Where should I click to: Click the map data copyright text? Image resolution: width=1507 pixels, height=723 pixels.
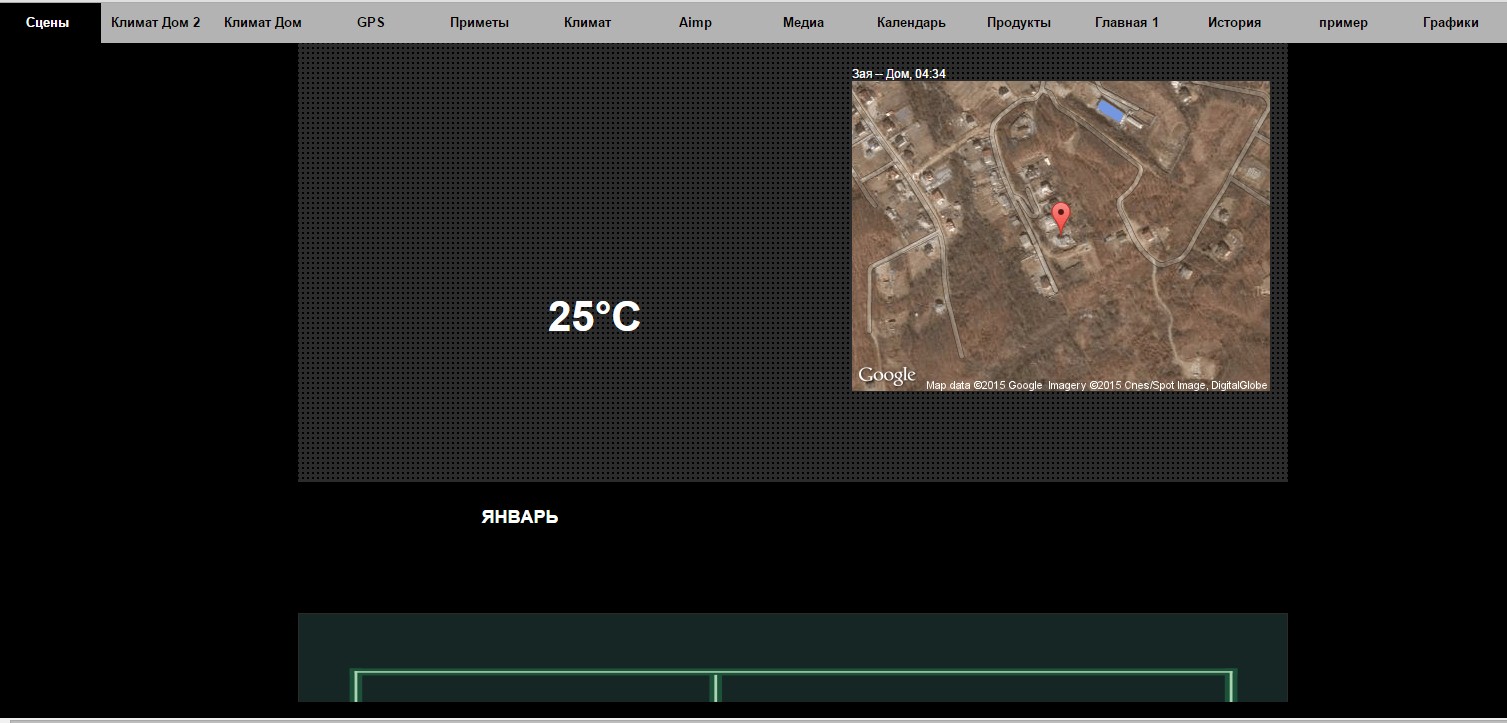tap(1096, 385)
